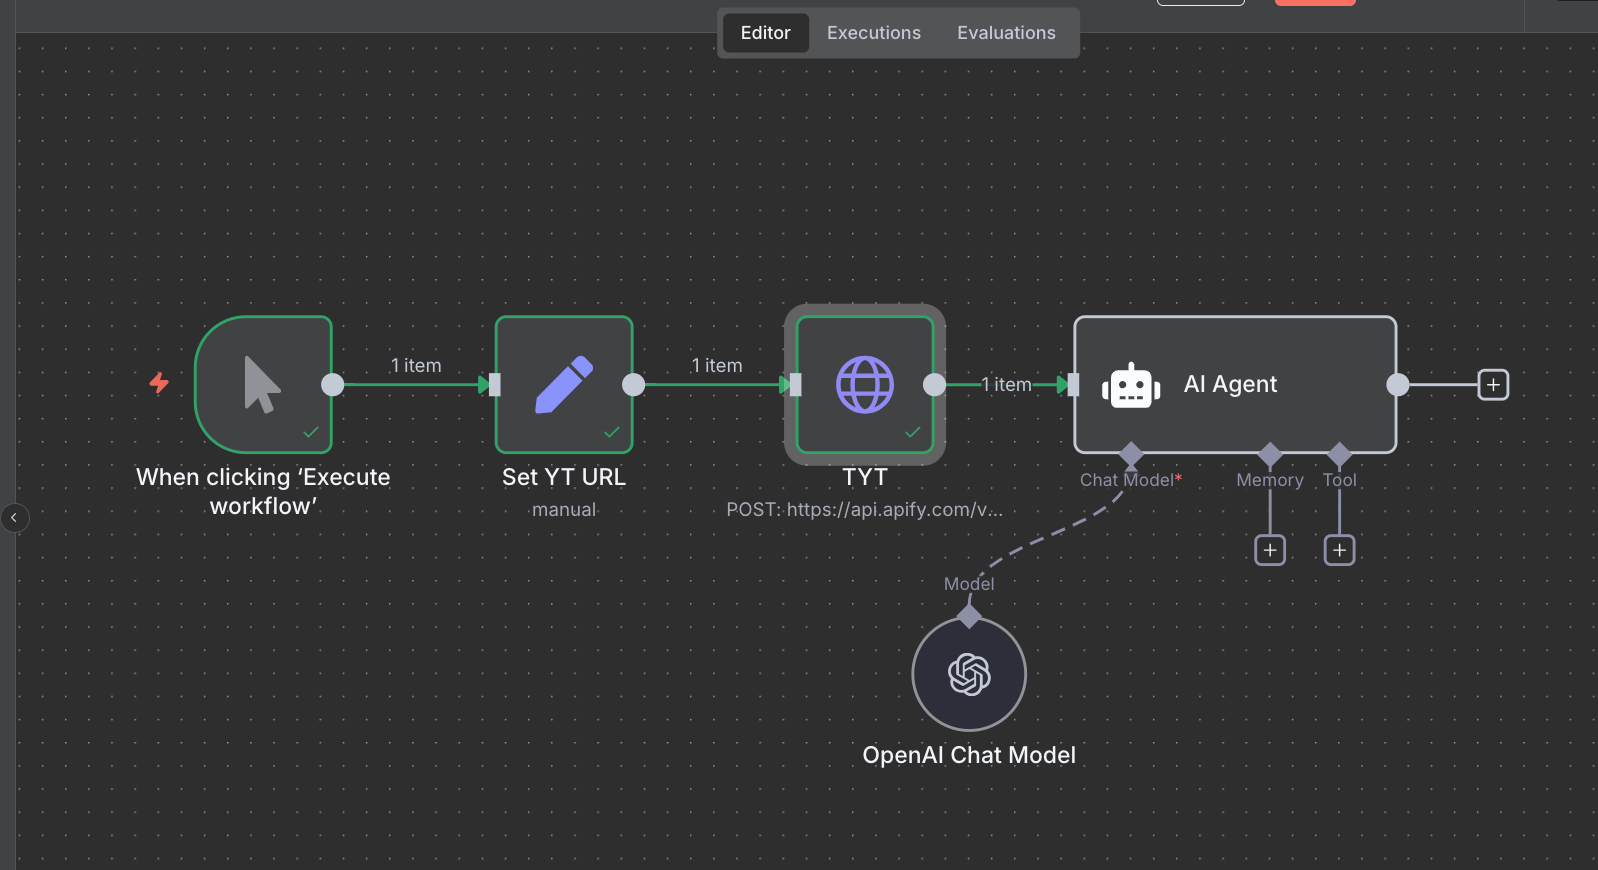Click the red lightning trigger icon

coord(159,382)
